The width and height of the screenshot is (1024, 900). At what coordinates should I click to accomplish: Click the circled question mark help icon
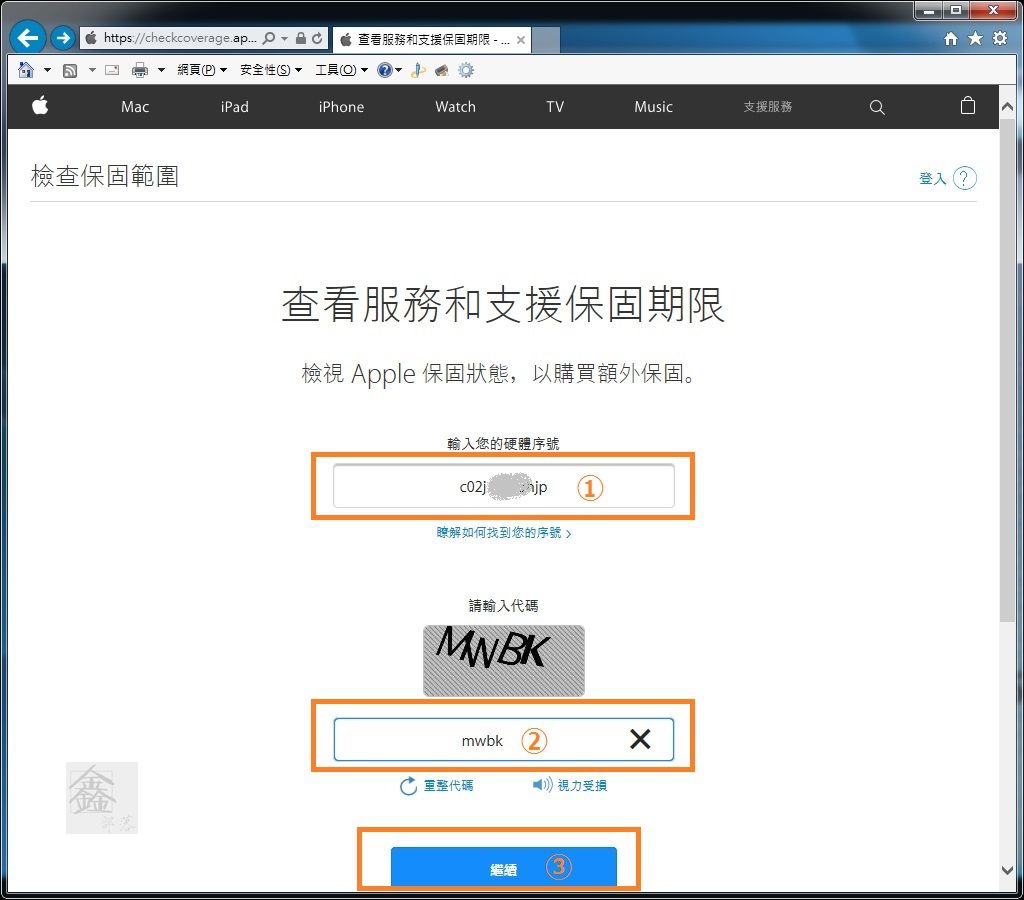[965, 178]
